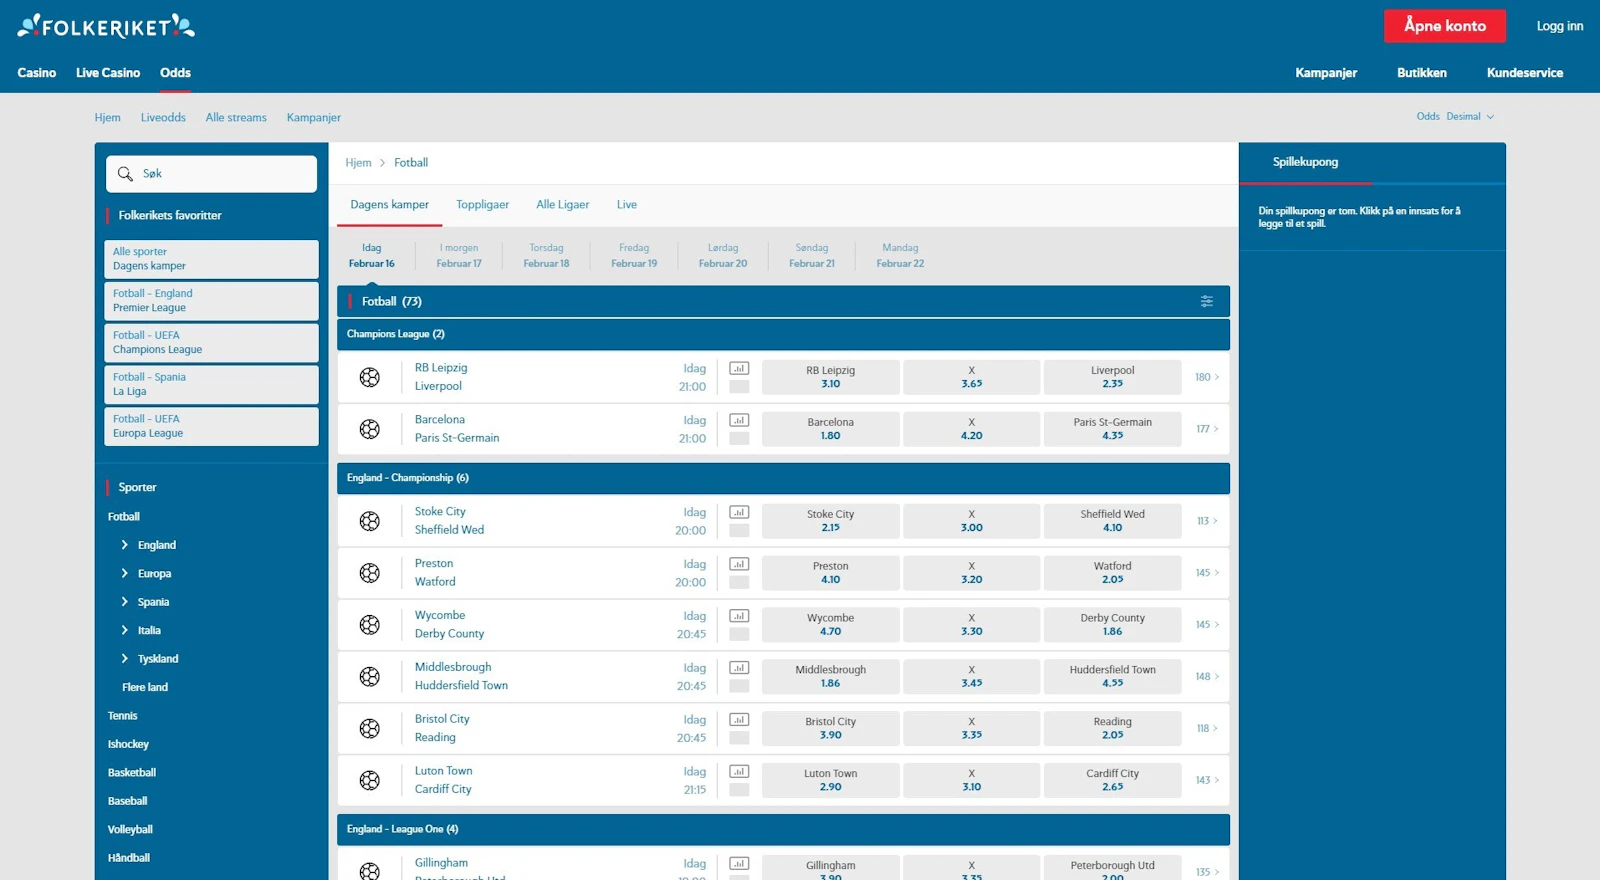Open statistics icon for Preston vs Watford
This screenshot has width=1600, height=880.
coord(739,565)
